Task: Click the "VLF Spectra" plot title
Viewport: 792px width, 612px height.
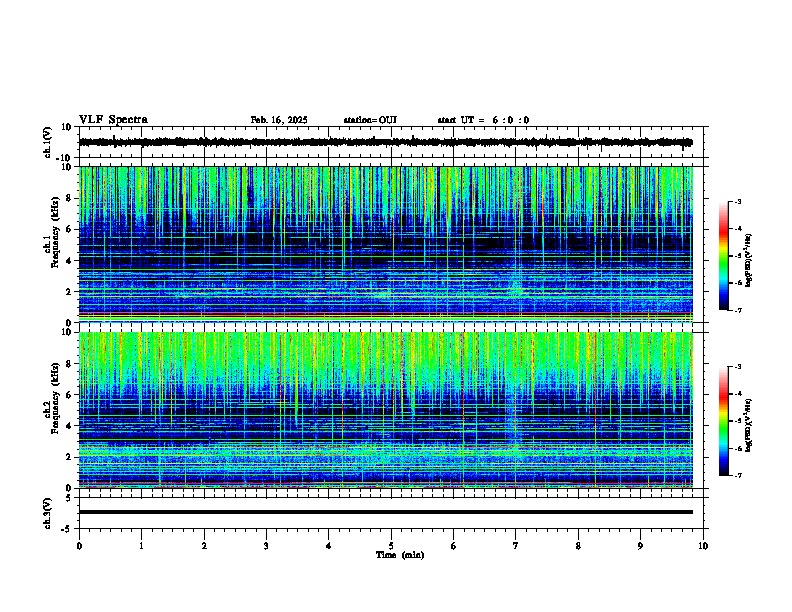Action: tap(113, 120)
